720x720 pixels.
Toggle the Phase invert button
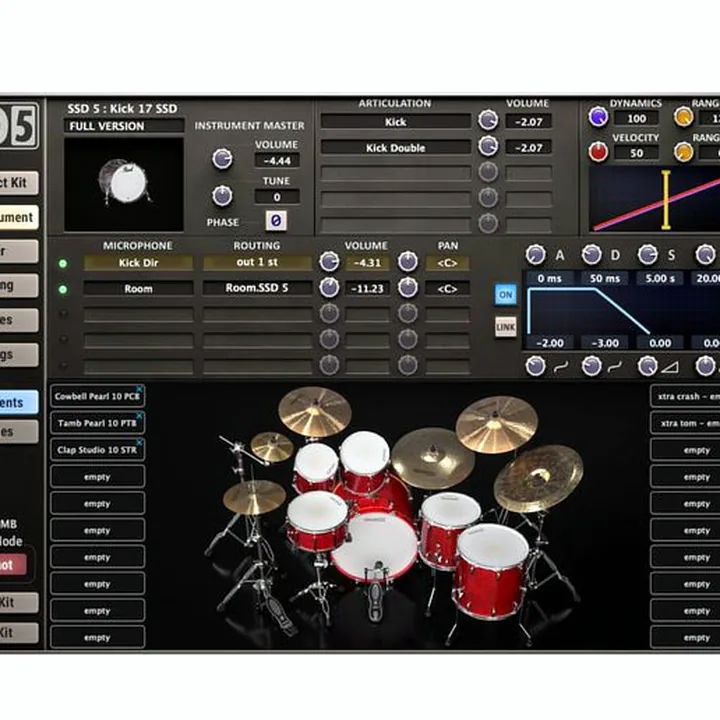tap(276, 221)
